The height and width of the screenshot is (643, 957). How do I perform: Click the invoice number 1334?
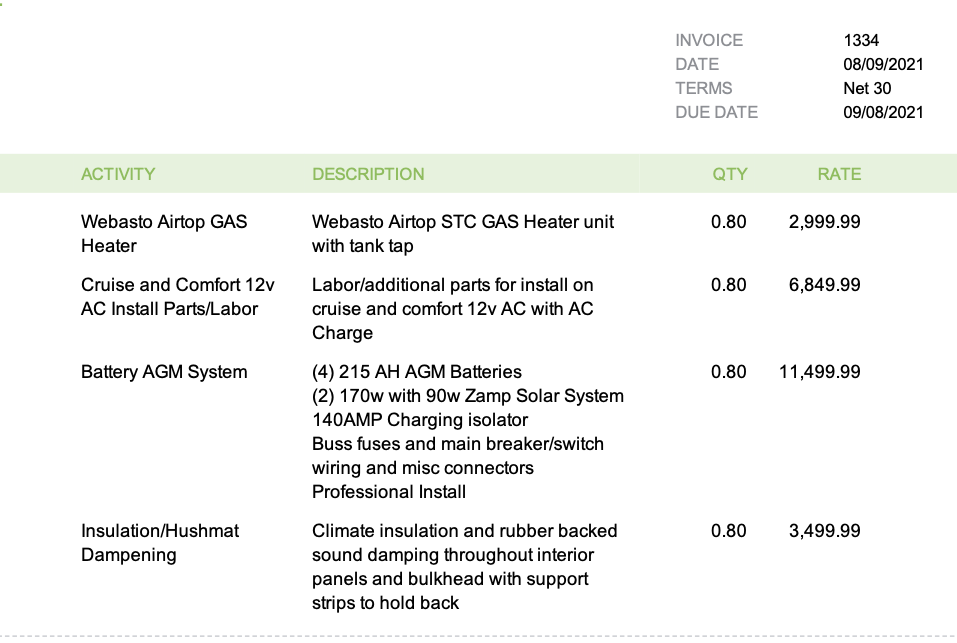point(861,40)
